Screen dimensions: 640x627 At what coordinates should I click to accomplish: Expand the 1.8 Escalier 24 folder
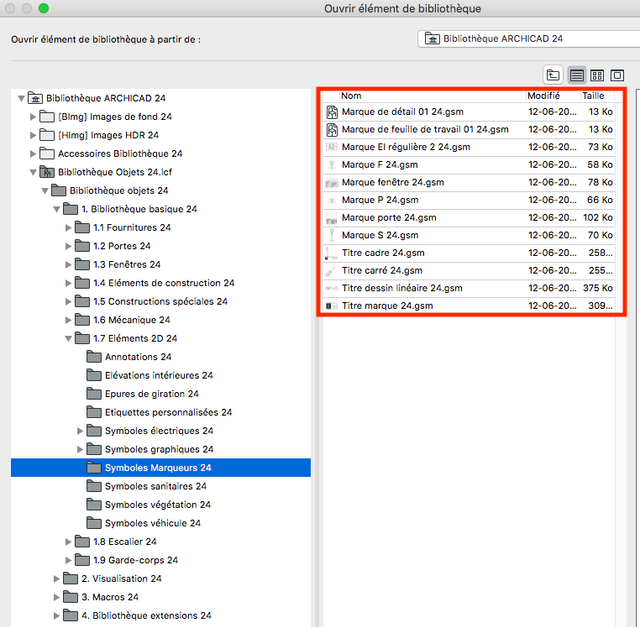coord(68,542)
